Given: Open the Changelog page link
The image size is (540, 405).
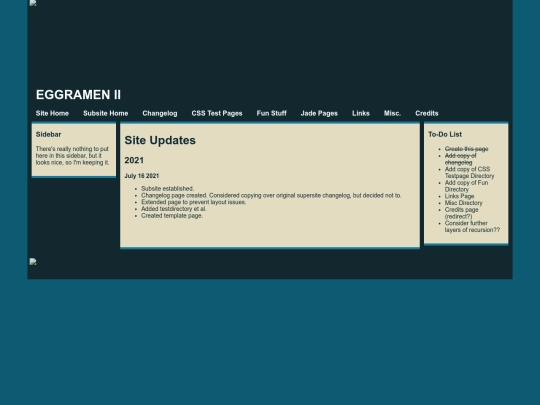Looking at the screenshot, I should tap(160, 113).
